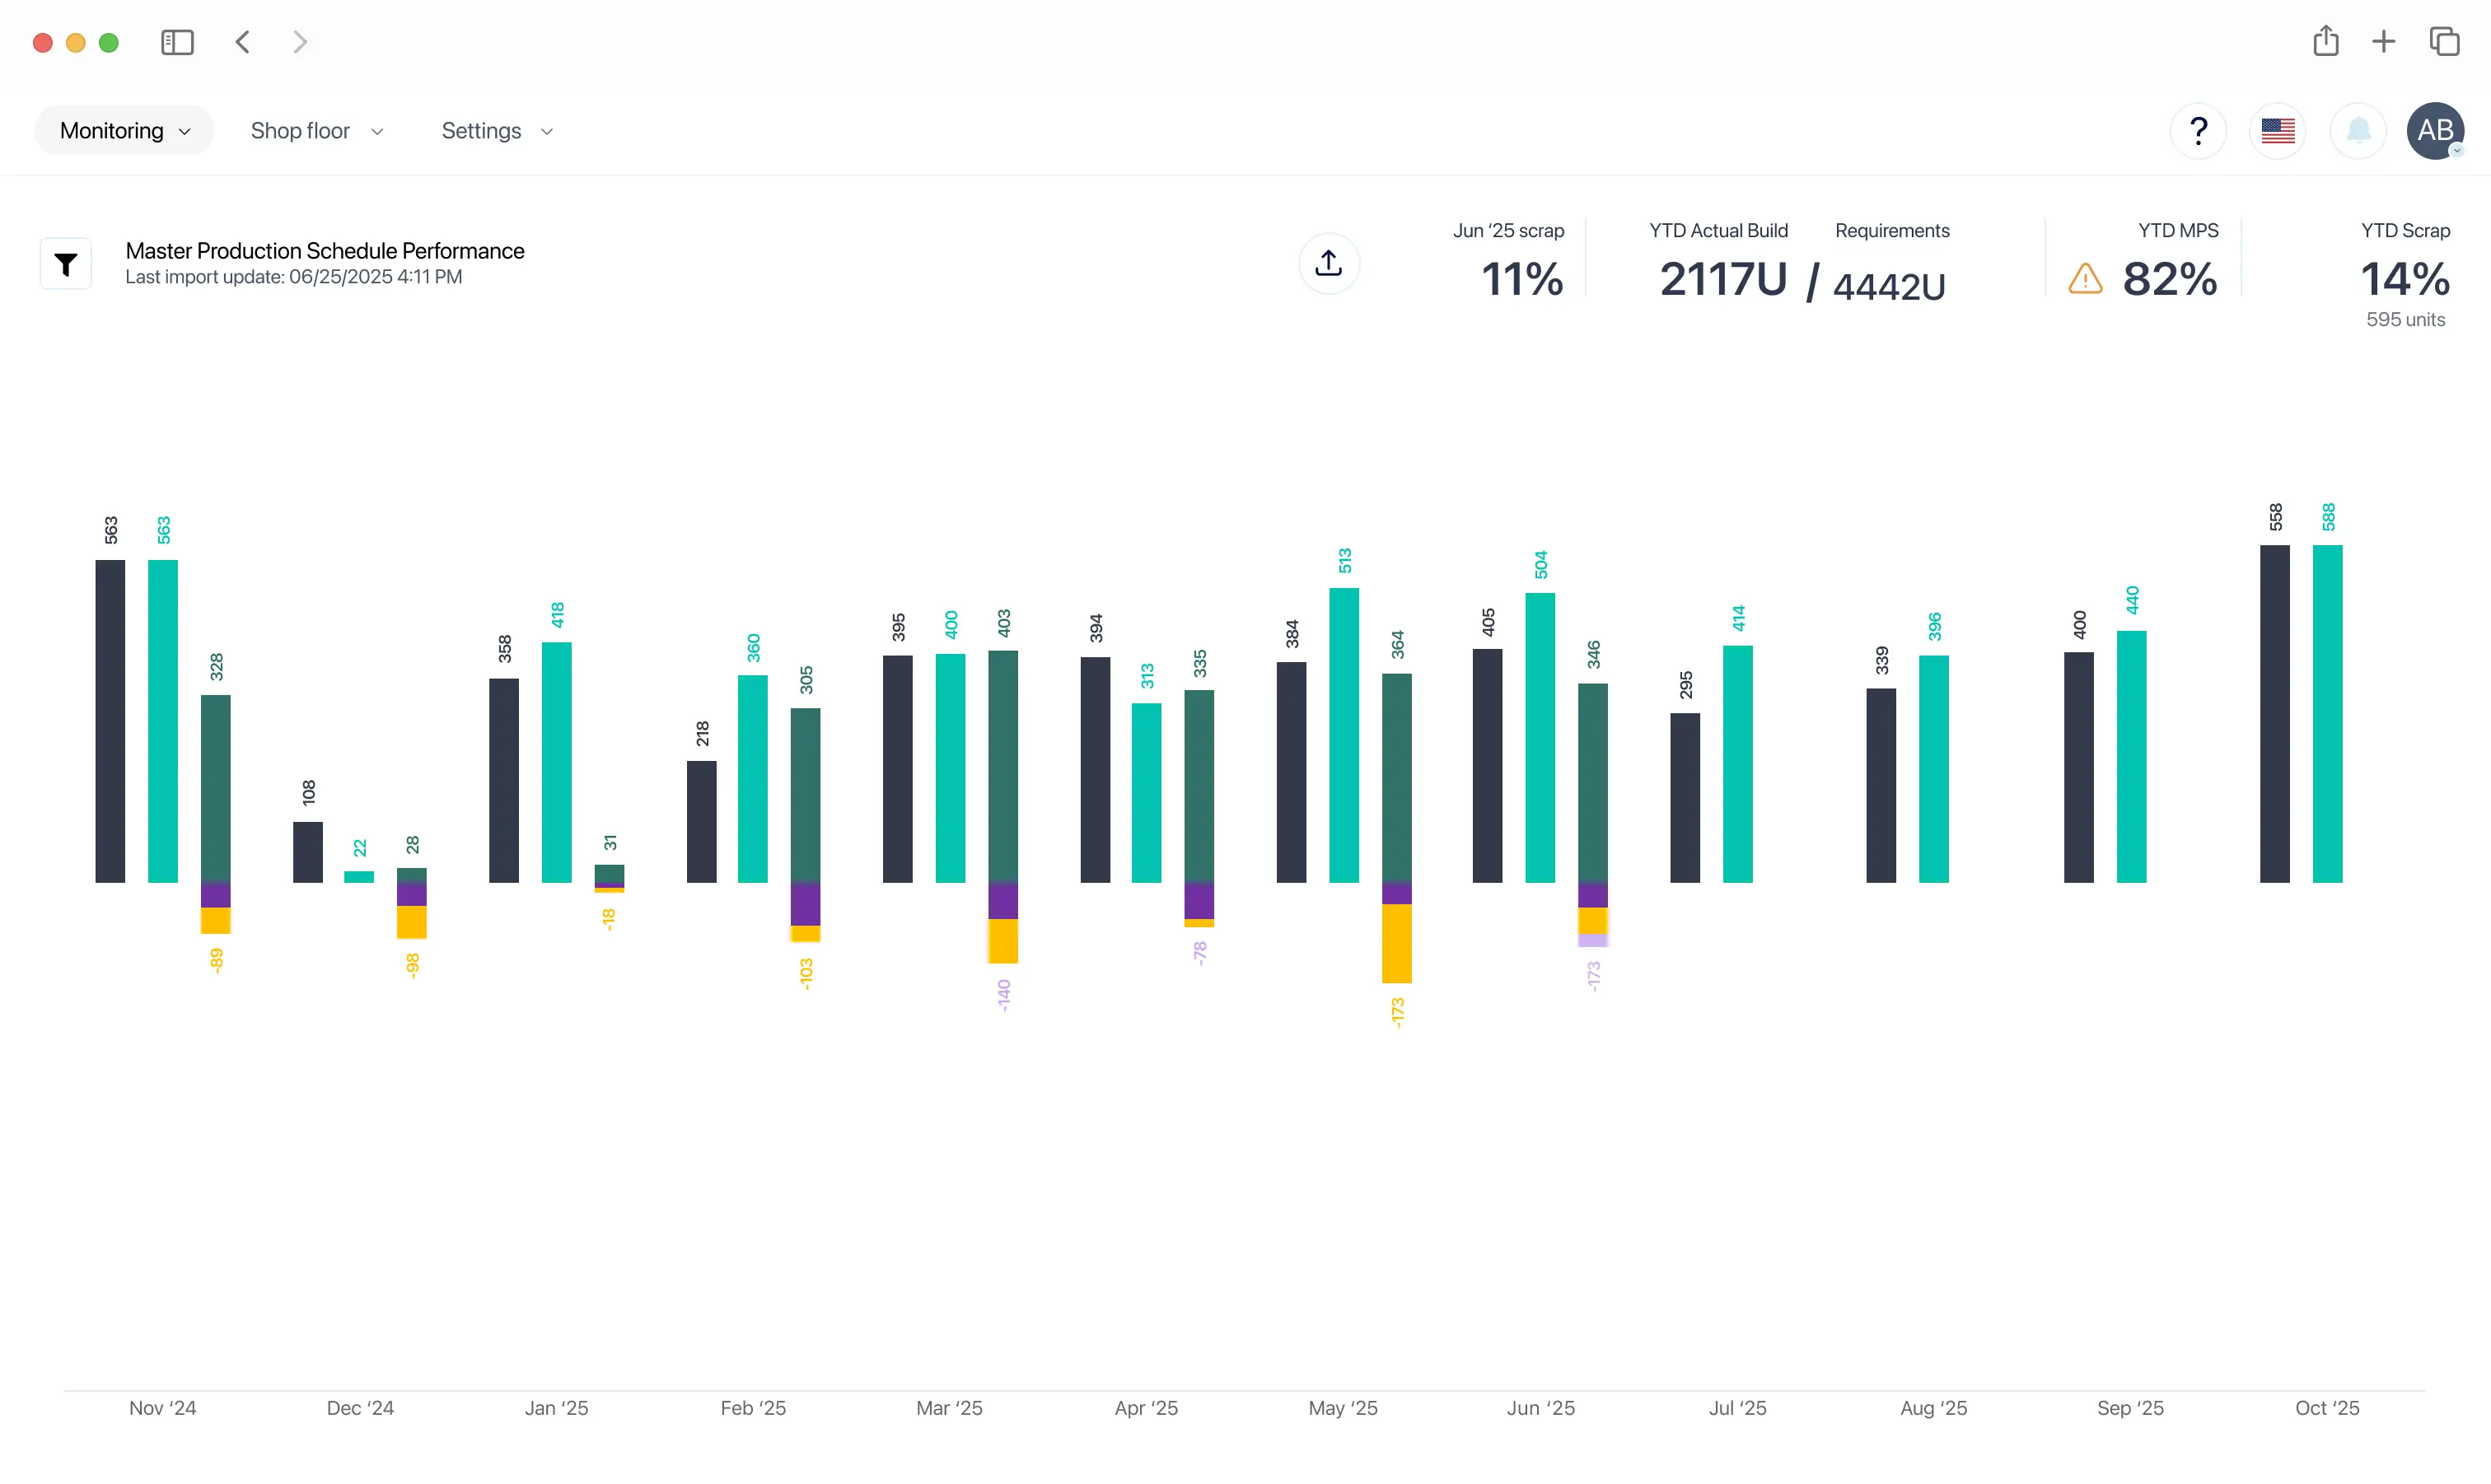Go back with the left chevron
The image size is (2491, 1484).
[x=242, y=42]
